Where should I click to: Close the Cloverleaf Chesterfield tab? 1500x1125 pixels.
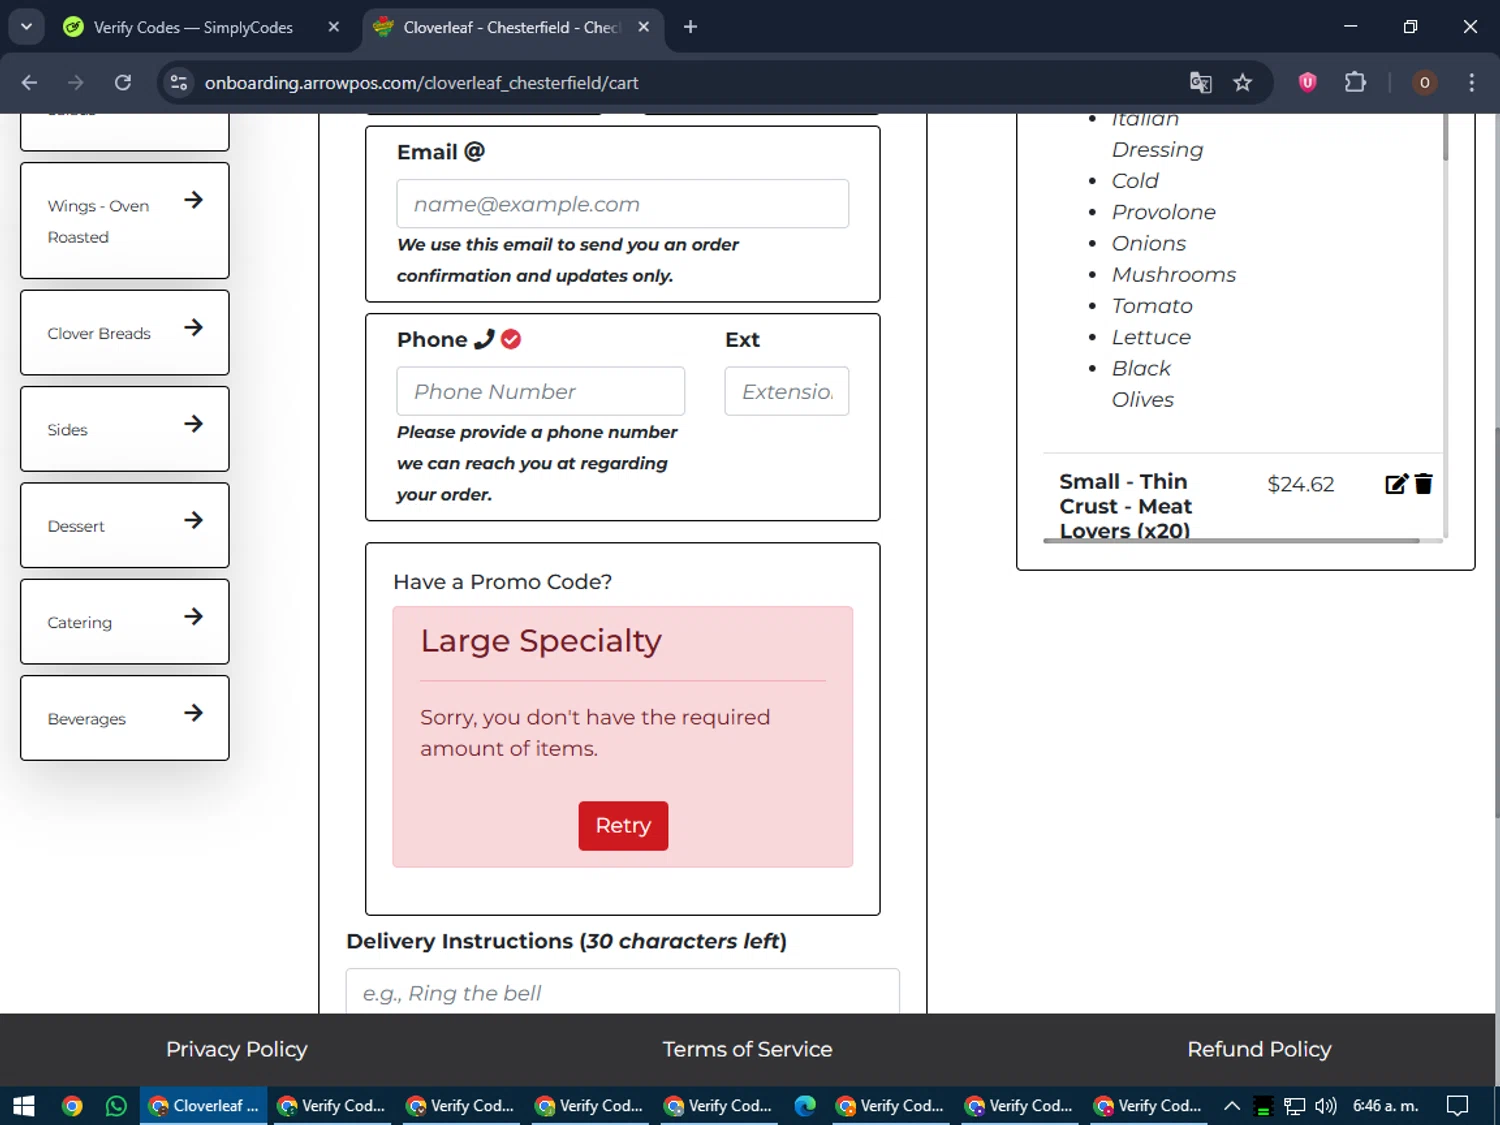644,27
